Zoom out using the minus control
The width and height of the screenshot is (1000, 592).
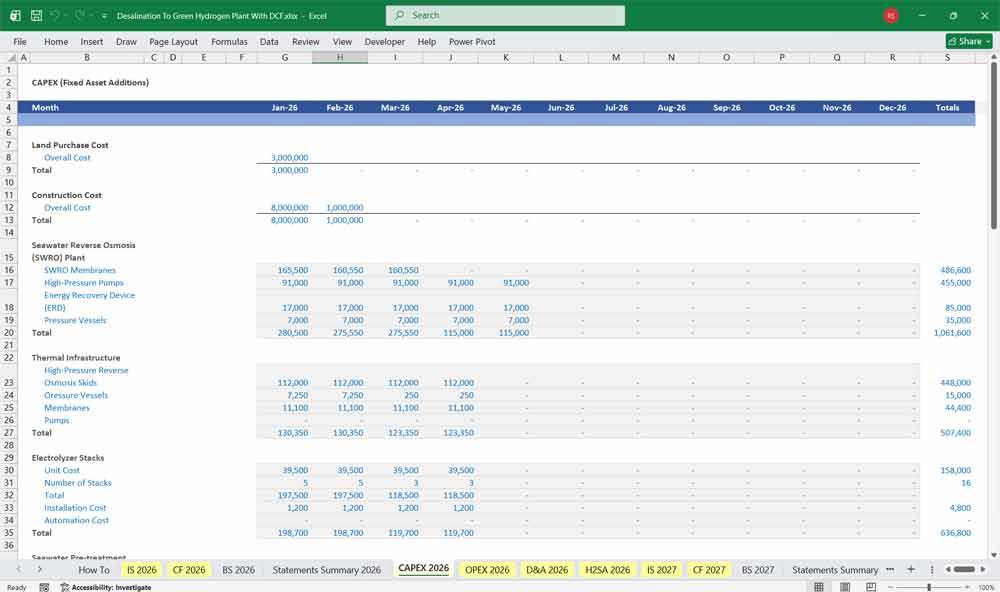[x=890, y=585]
